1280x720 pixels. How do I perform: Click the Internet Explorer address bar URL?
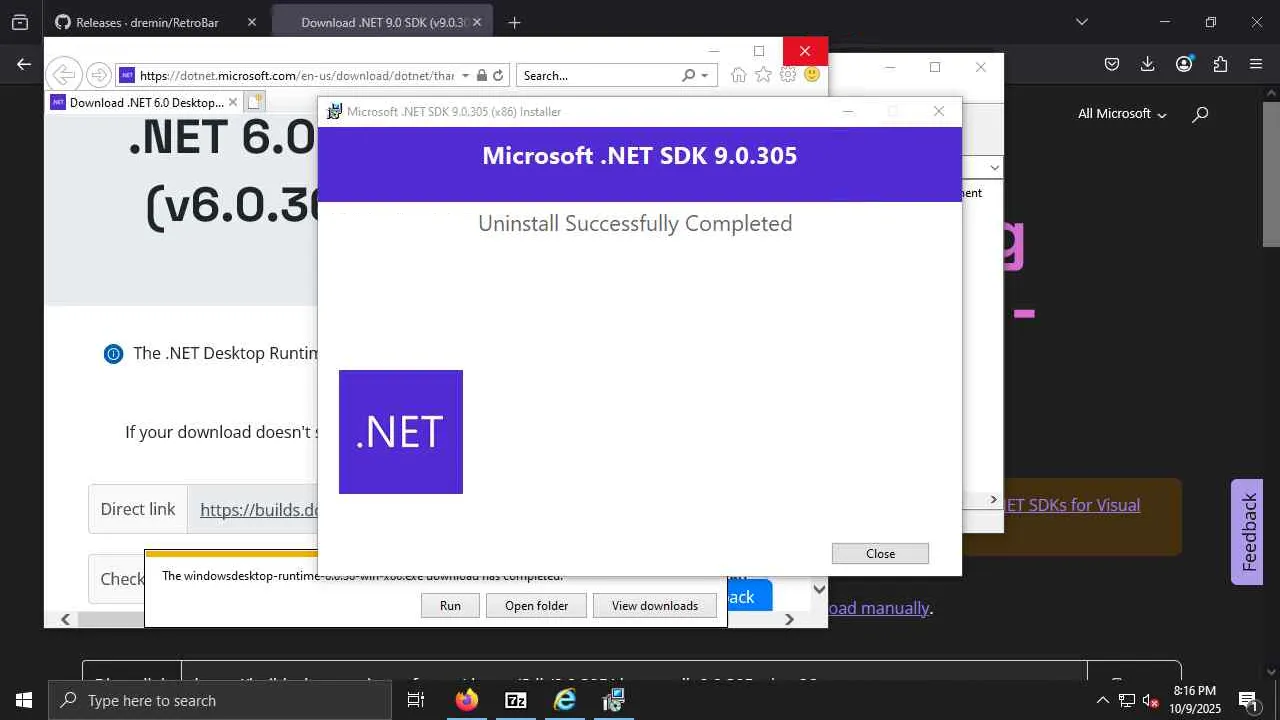pos(296,75)
